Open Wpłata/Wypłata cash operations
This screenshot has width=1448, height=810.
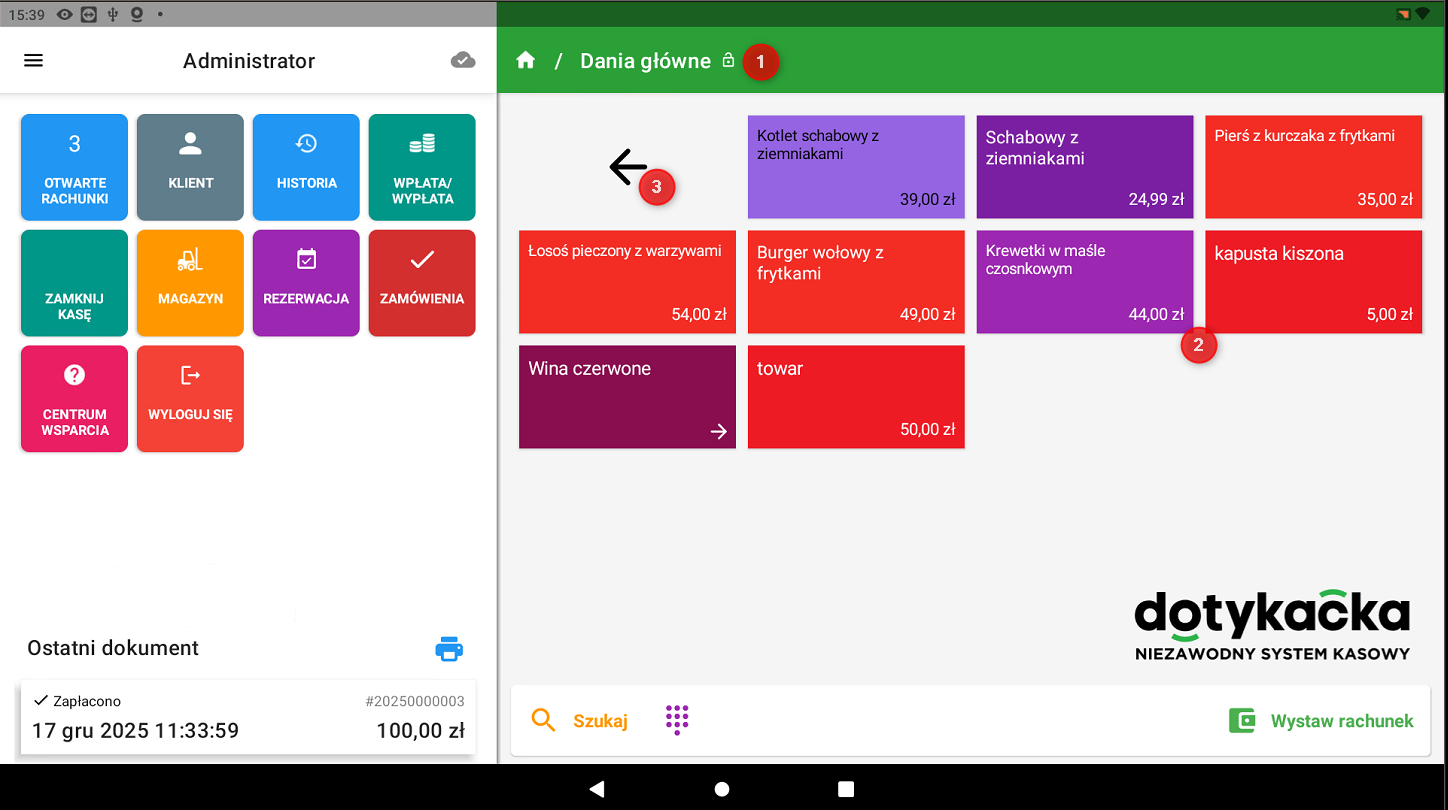422,167
